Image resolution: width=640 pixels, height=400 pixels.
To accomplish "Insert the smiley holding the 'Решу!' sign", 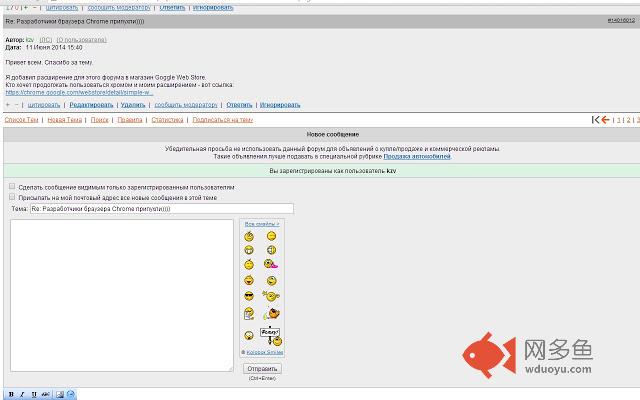I will pyautogui.click(x=271, y=336).
